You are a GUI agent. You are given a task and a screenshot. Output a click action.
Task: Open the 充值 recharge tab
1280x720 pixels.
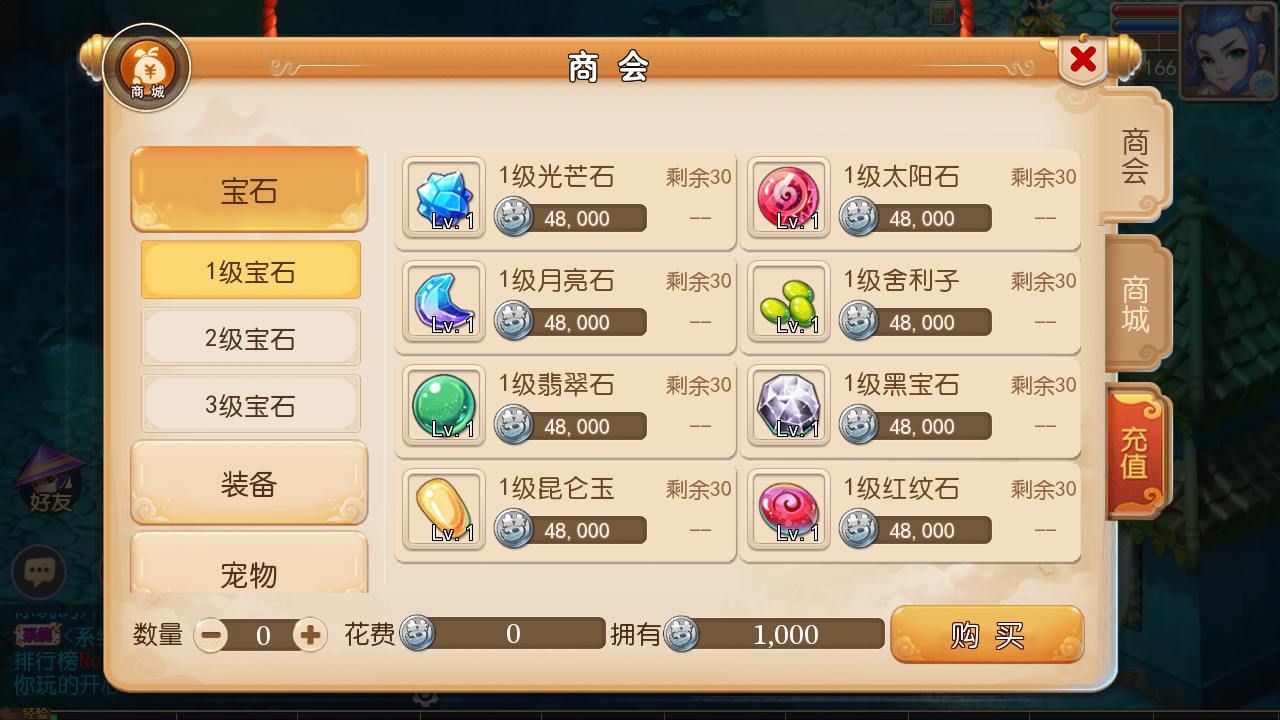1136,452
